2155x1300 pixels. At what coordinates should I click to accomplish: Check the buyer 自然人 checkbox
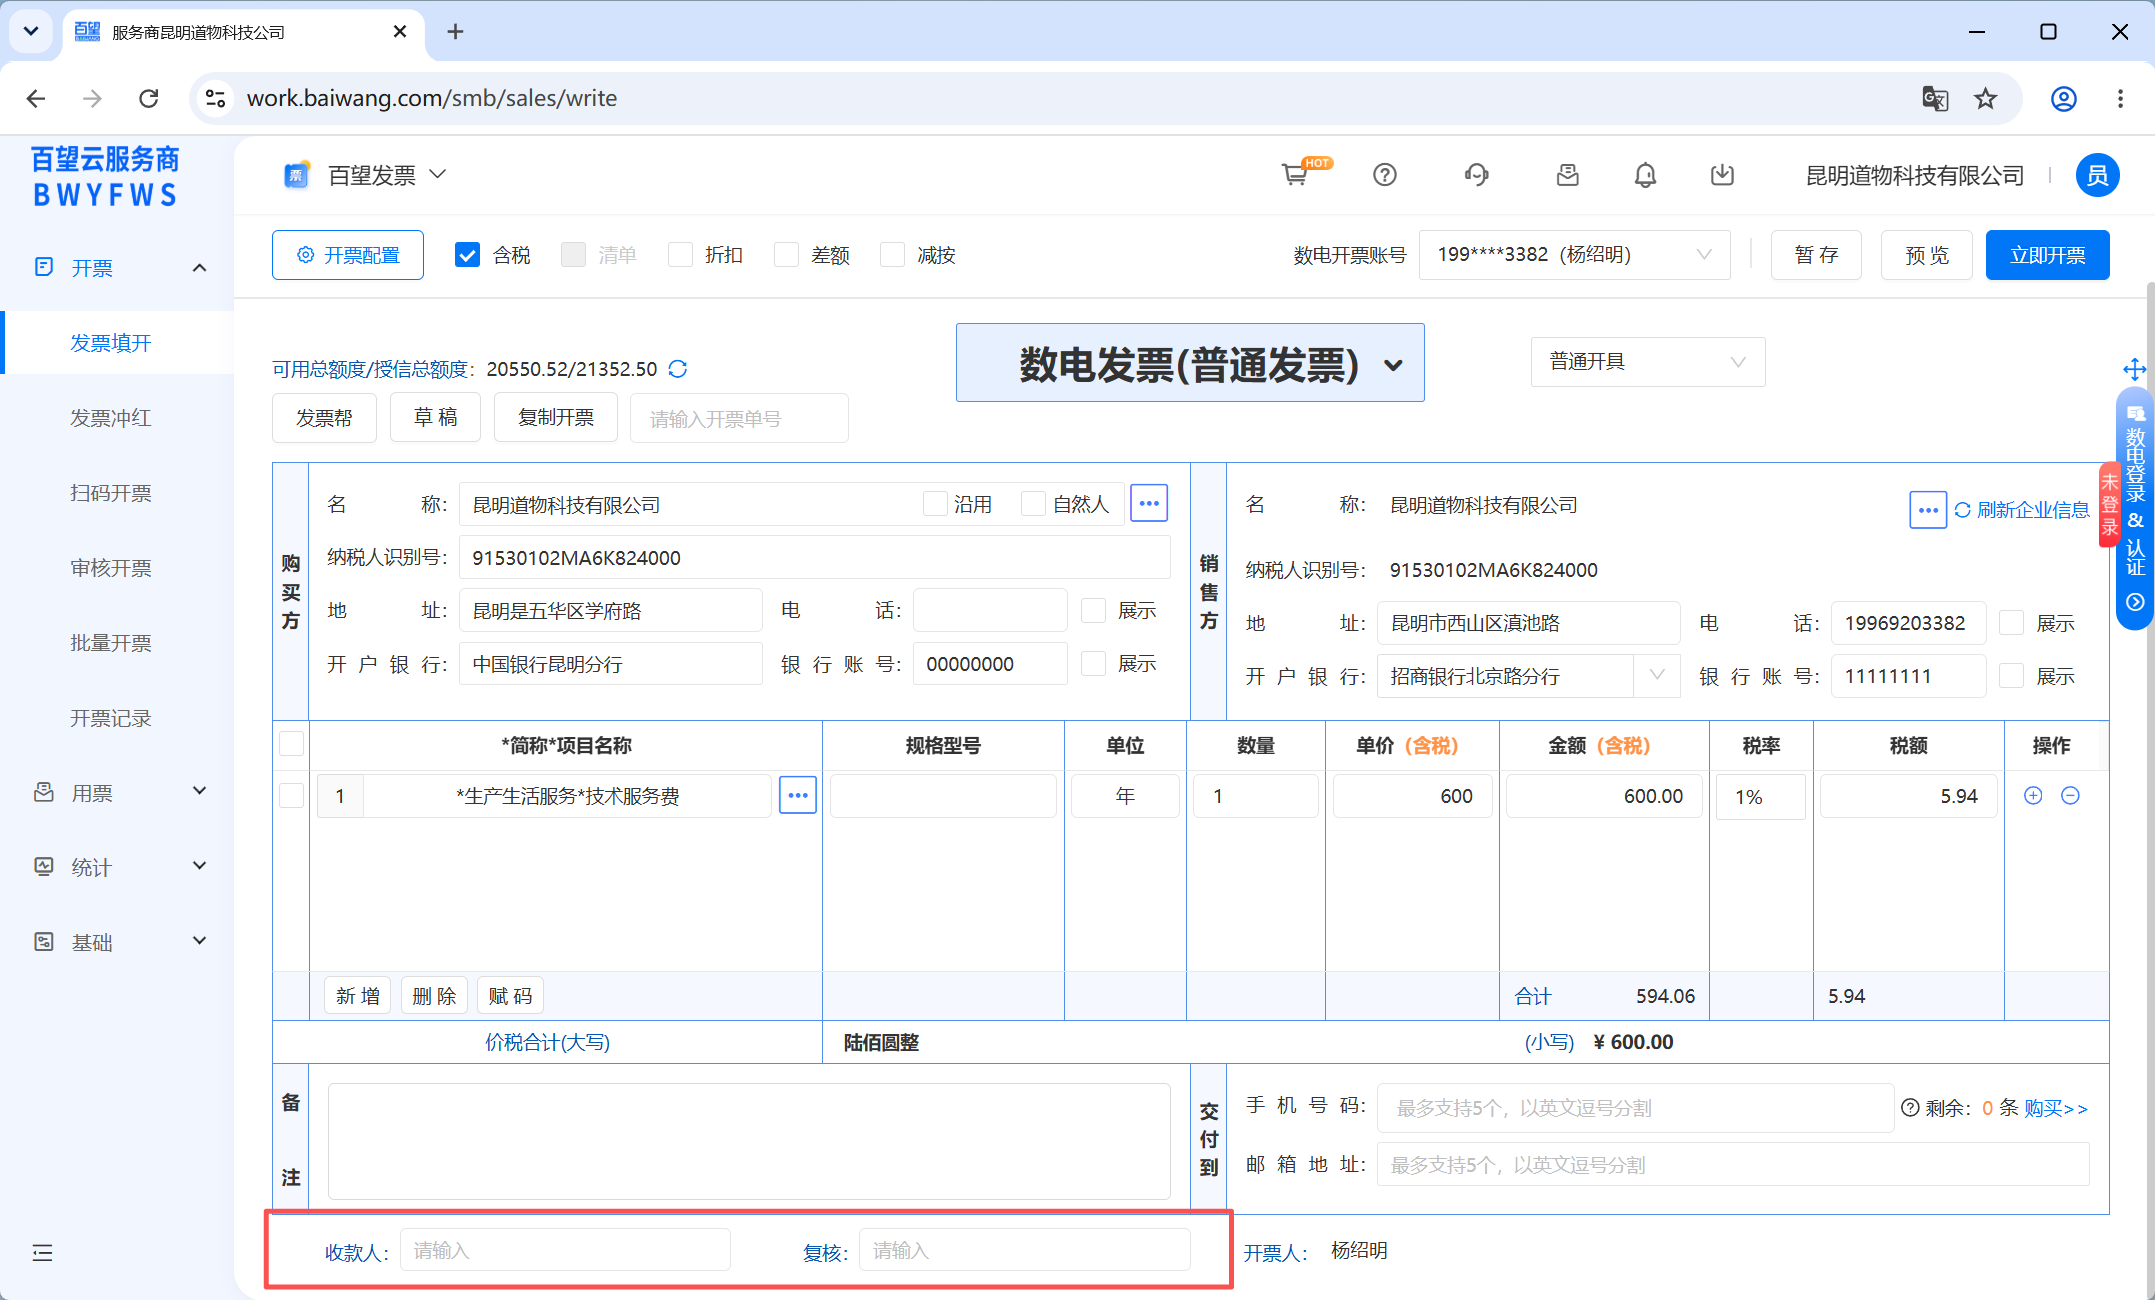(1033, 503)
